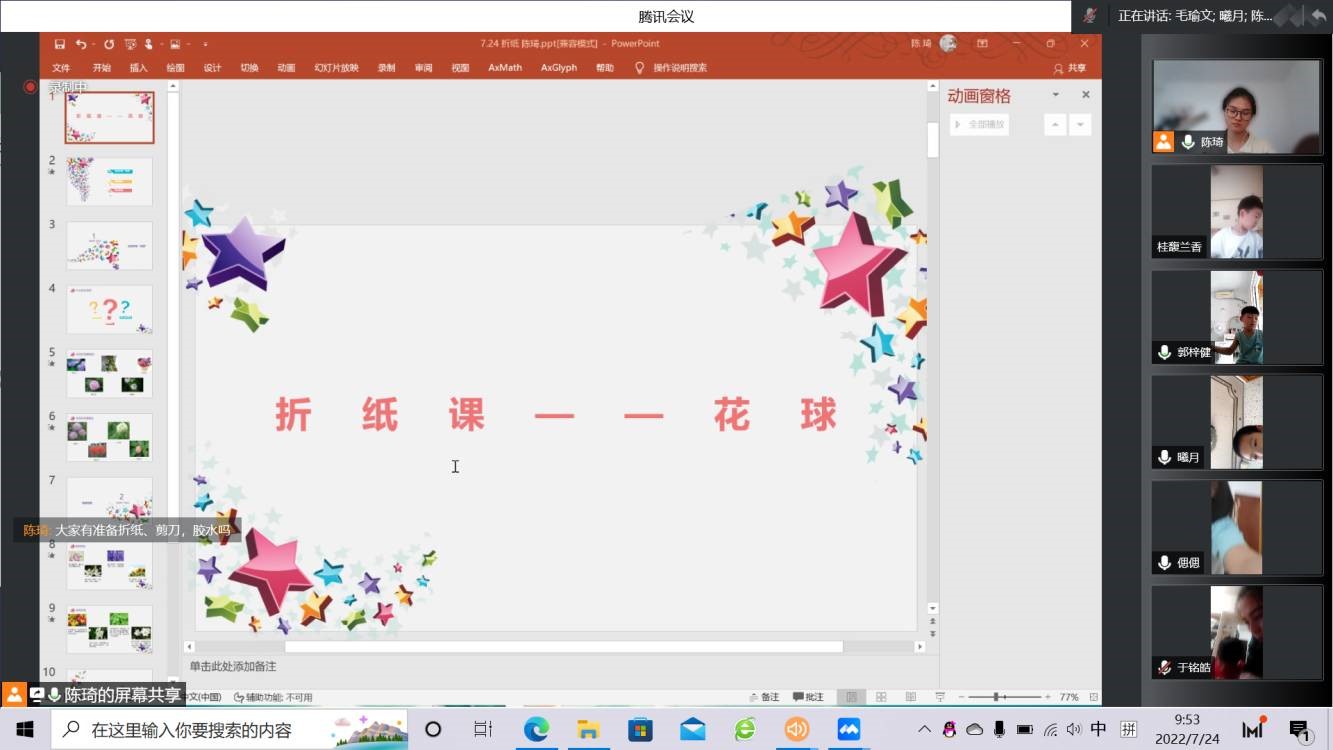The image size is (1333, 750).
Task: Expand the 动画窗格 panel options dropdown
Action: pos(1055,95)
